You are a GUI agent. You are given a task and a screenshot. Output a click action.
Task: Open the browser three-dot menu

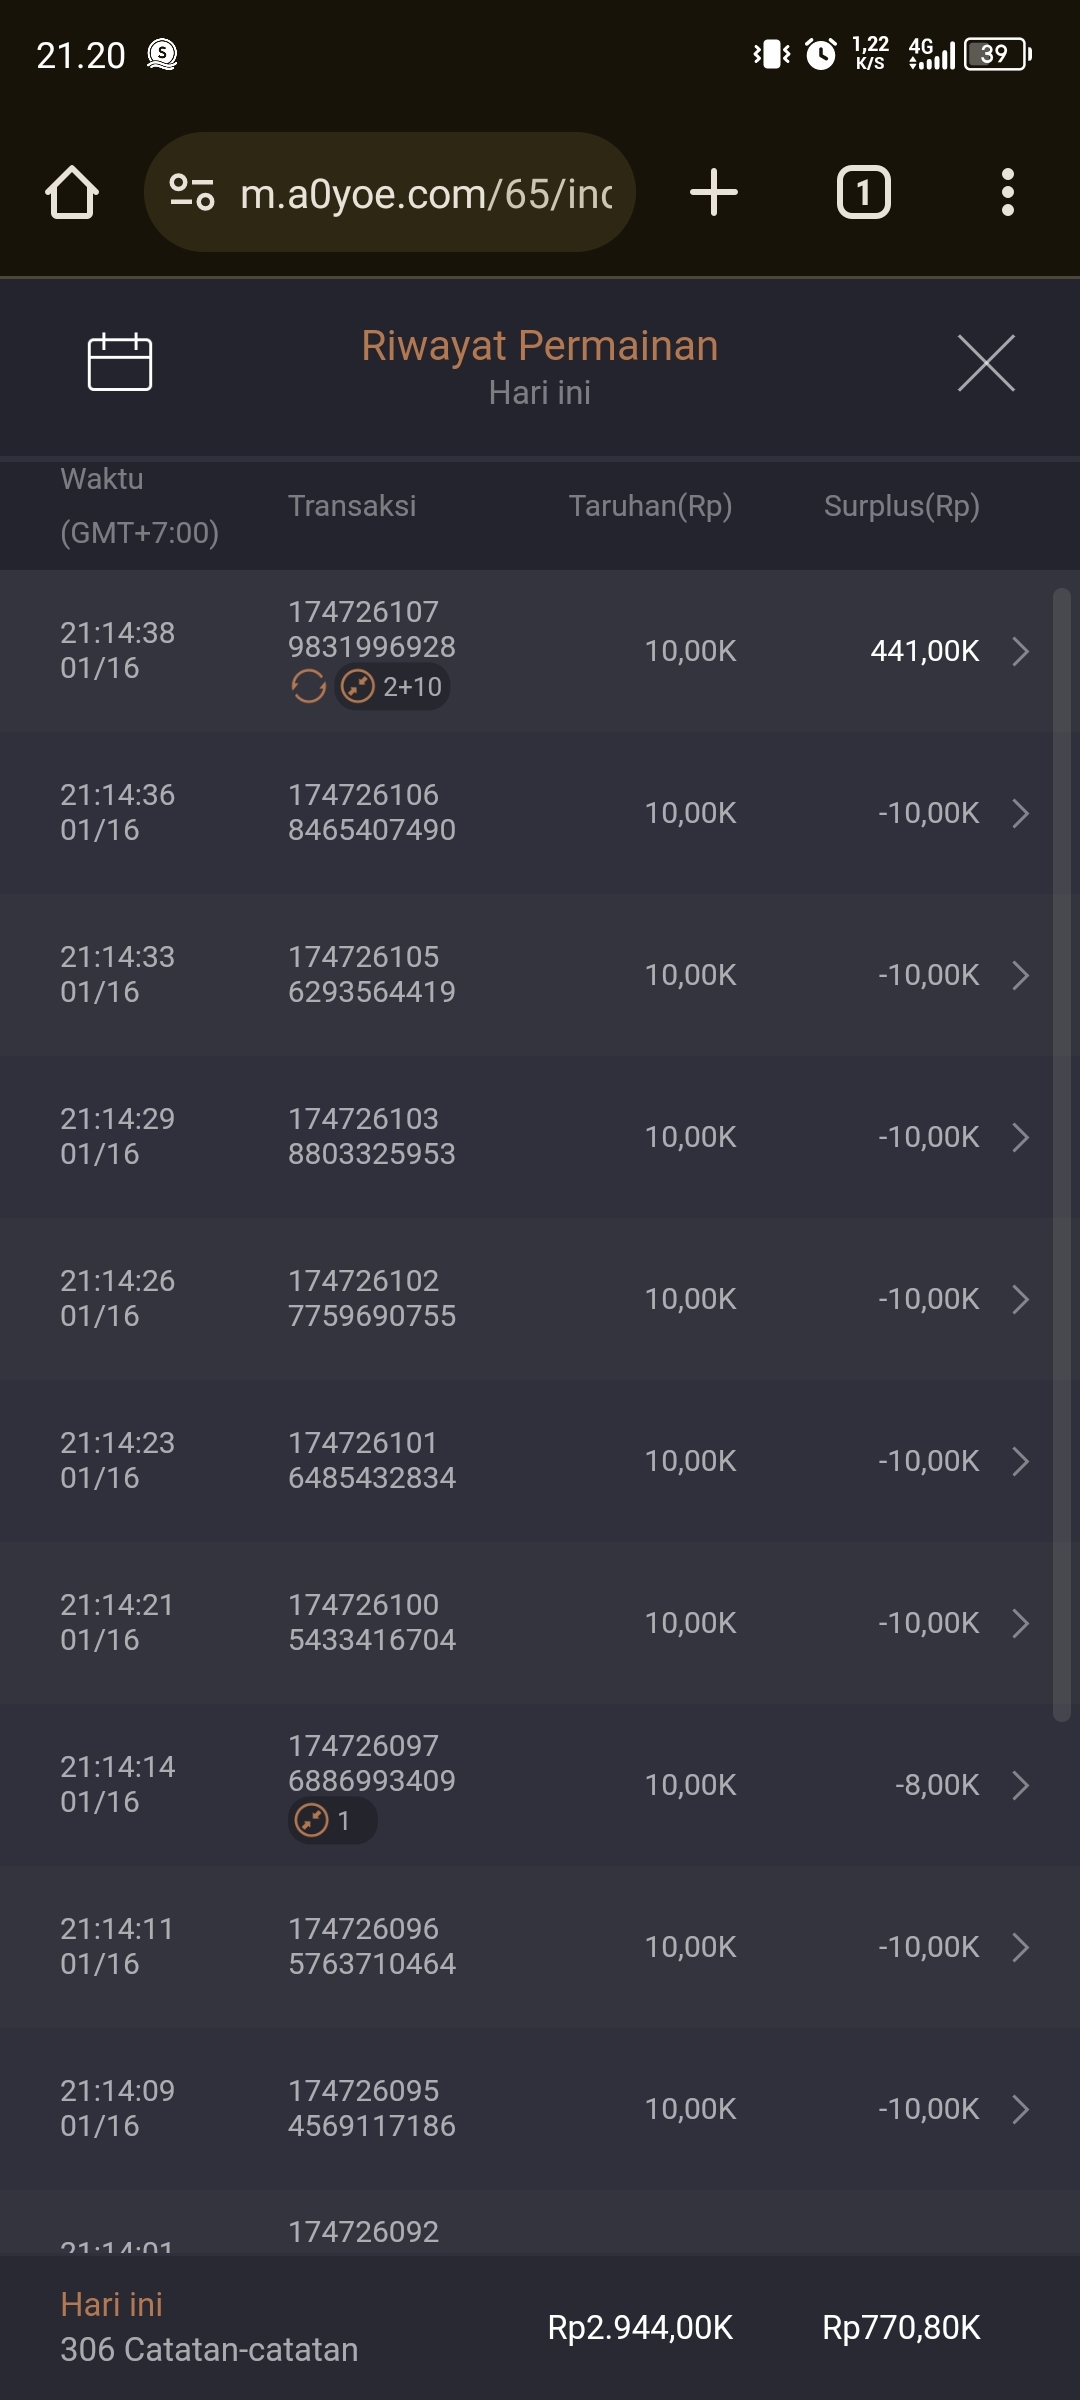click(x=1008, y=192)
